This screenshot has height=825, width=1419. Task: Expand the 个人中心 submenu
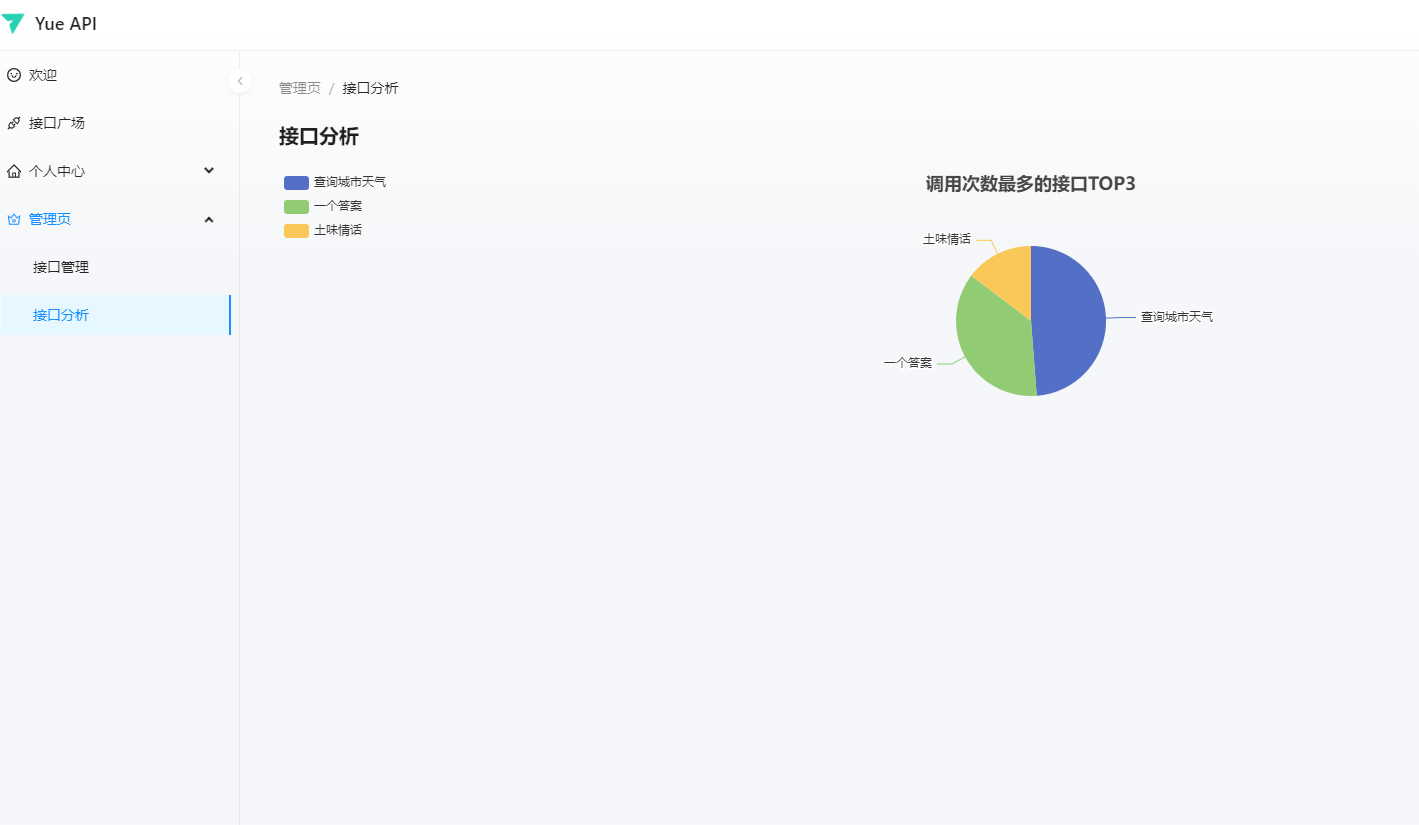point(209,170)
